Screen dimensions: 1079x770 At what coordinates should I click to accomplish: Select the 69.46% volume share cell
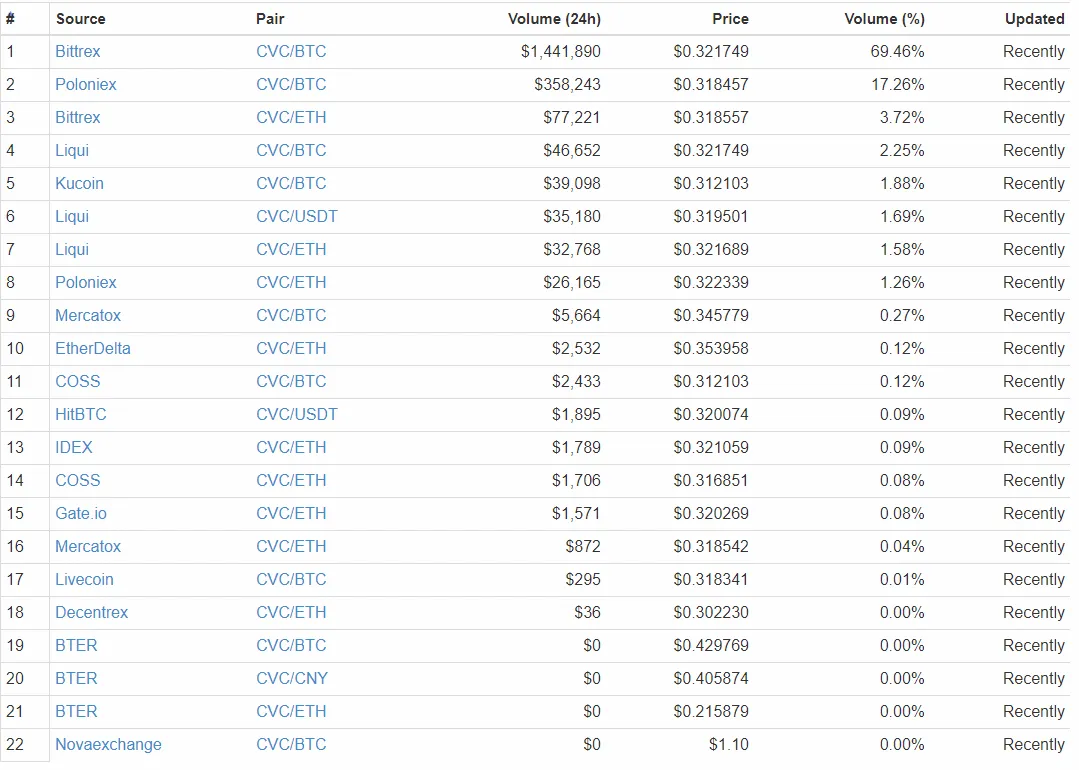click(897, 52)
